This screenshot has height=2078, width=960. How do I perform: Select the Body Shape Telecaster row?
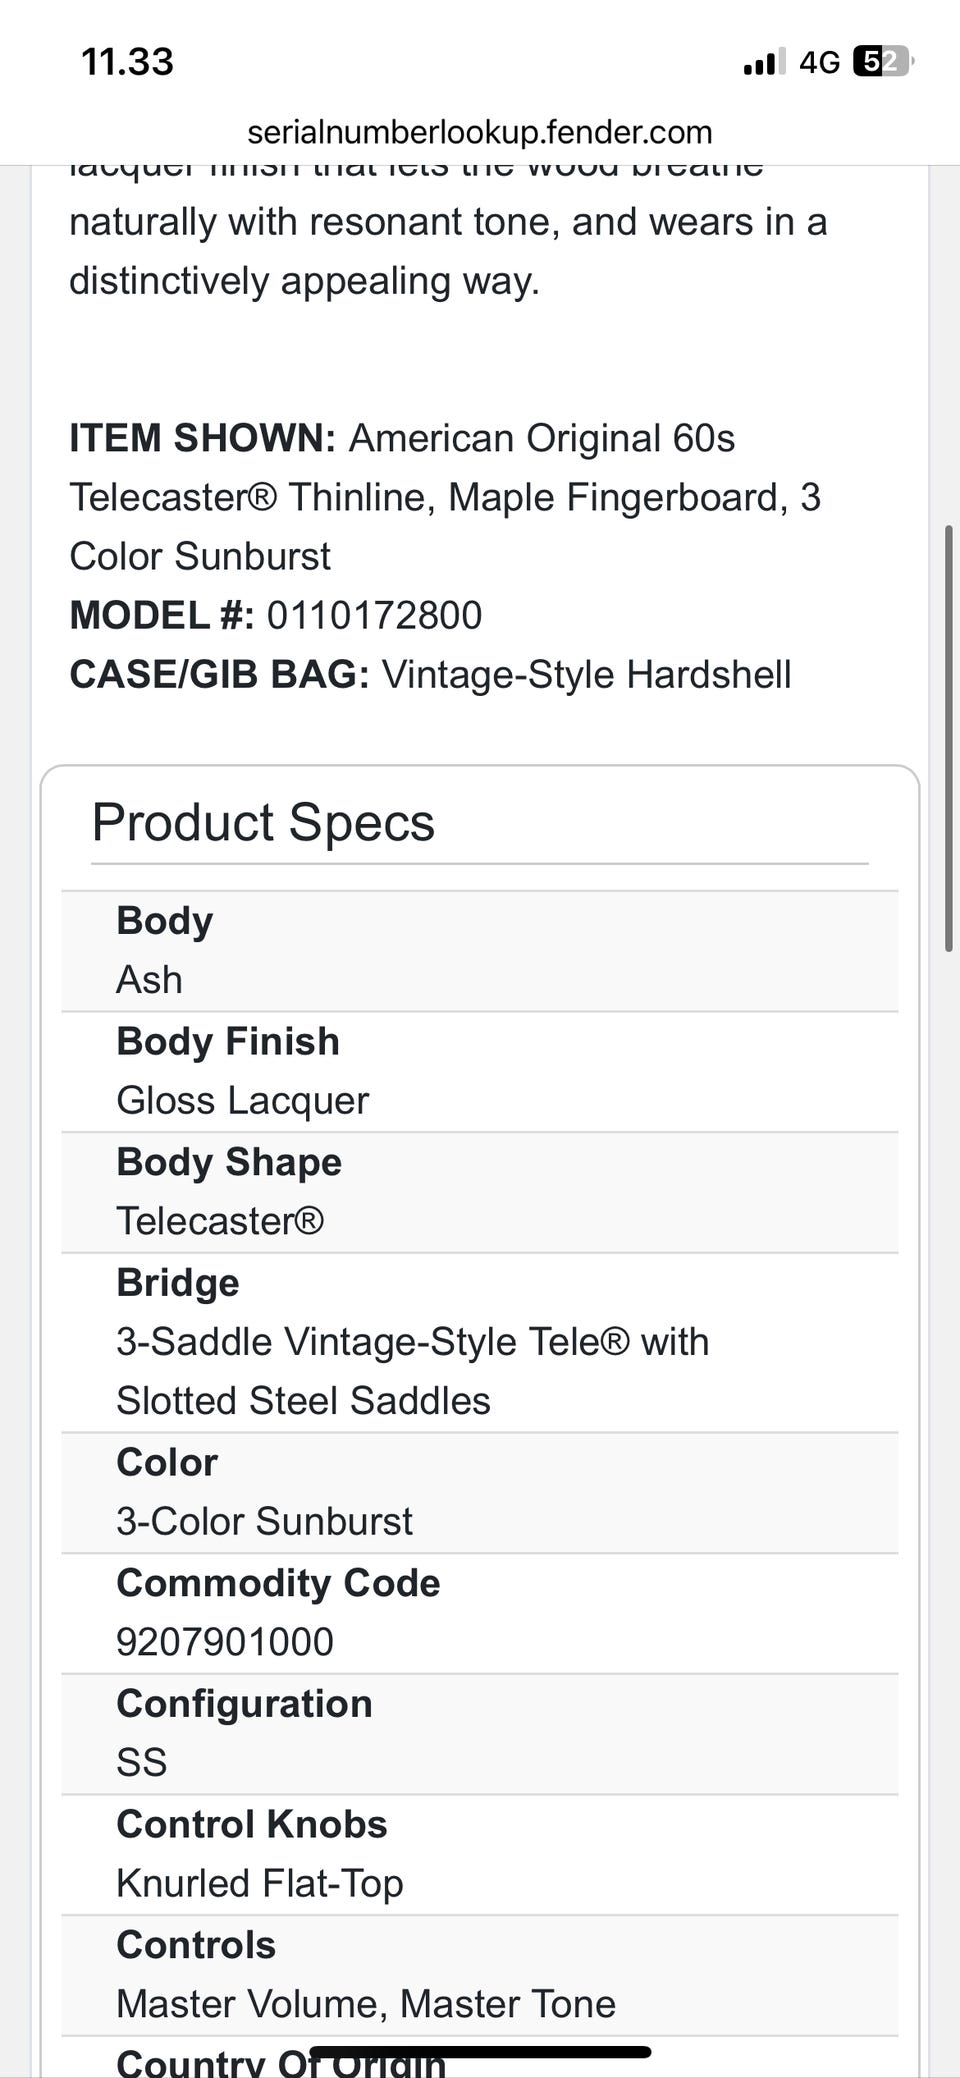point(480,1192)
